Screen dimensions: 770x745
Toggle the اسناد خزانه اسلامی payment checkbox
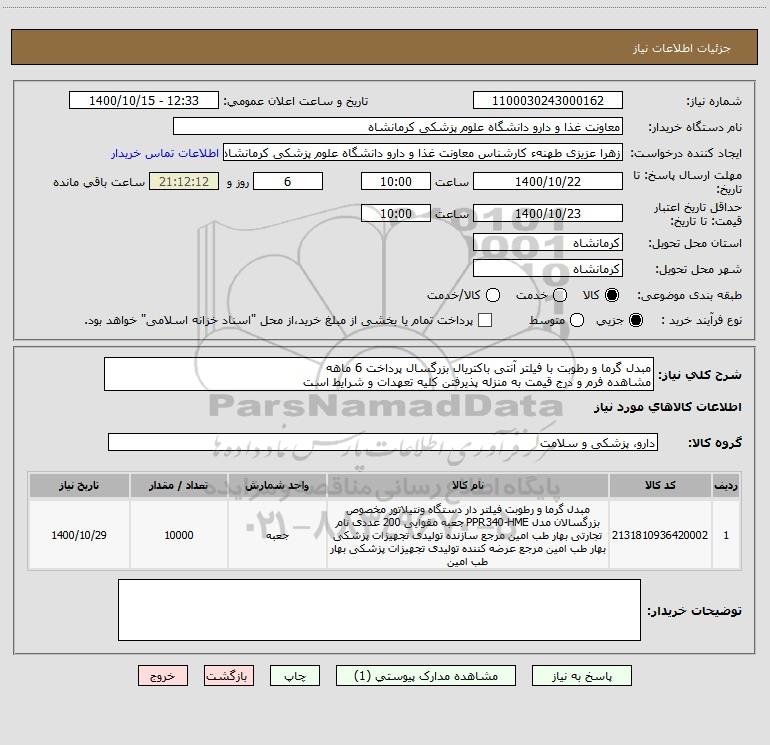[485, 320]
